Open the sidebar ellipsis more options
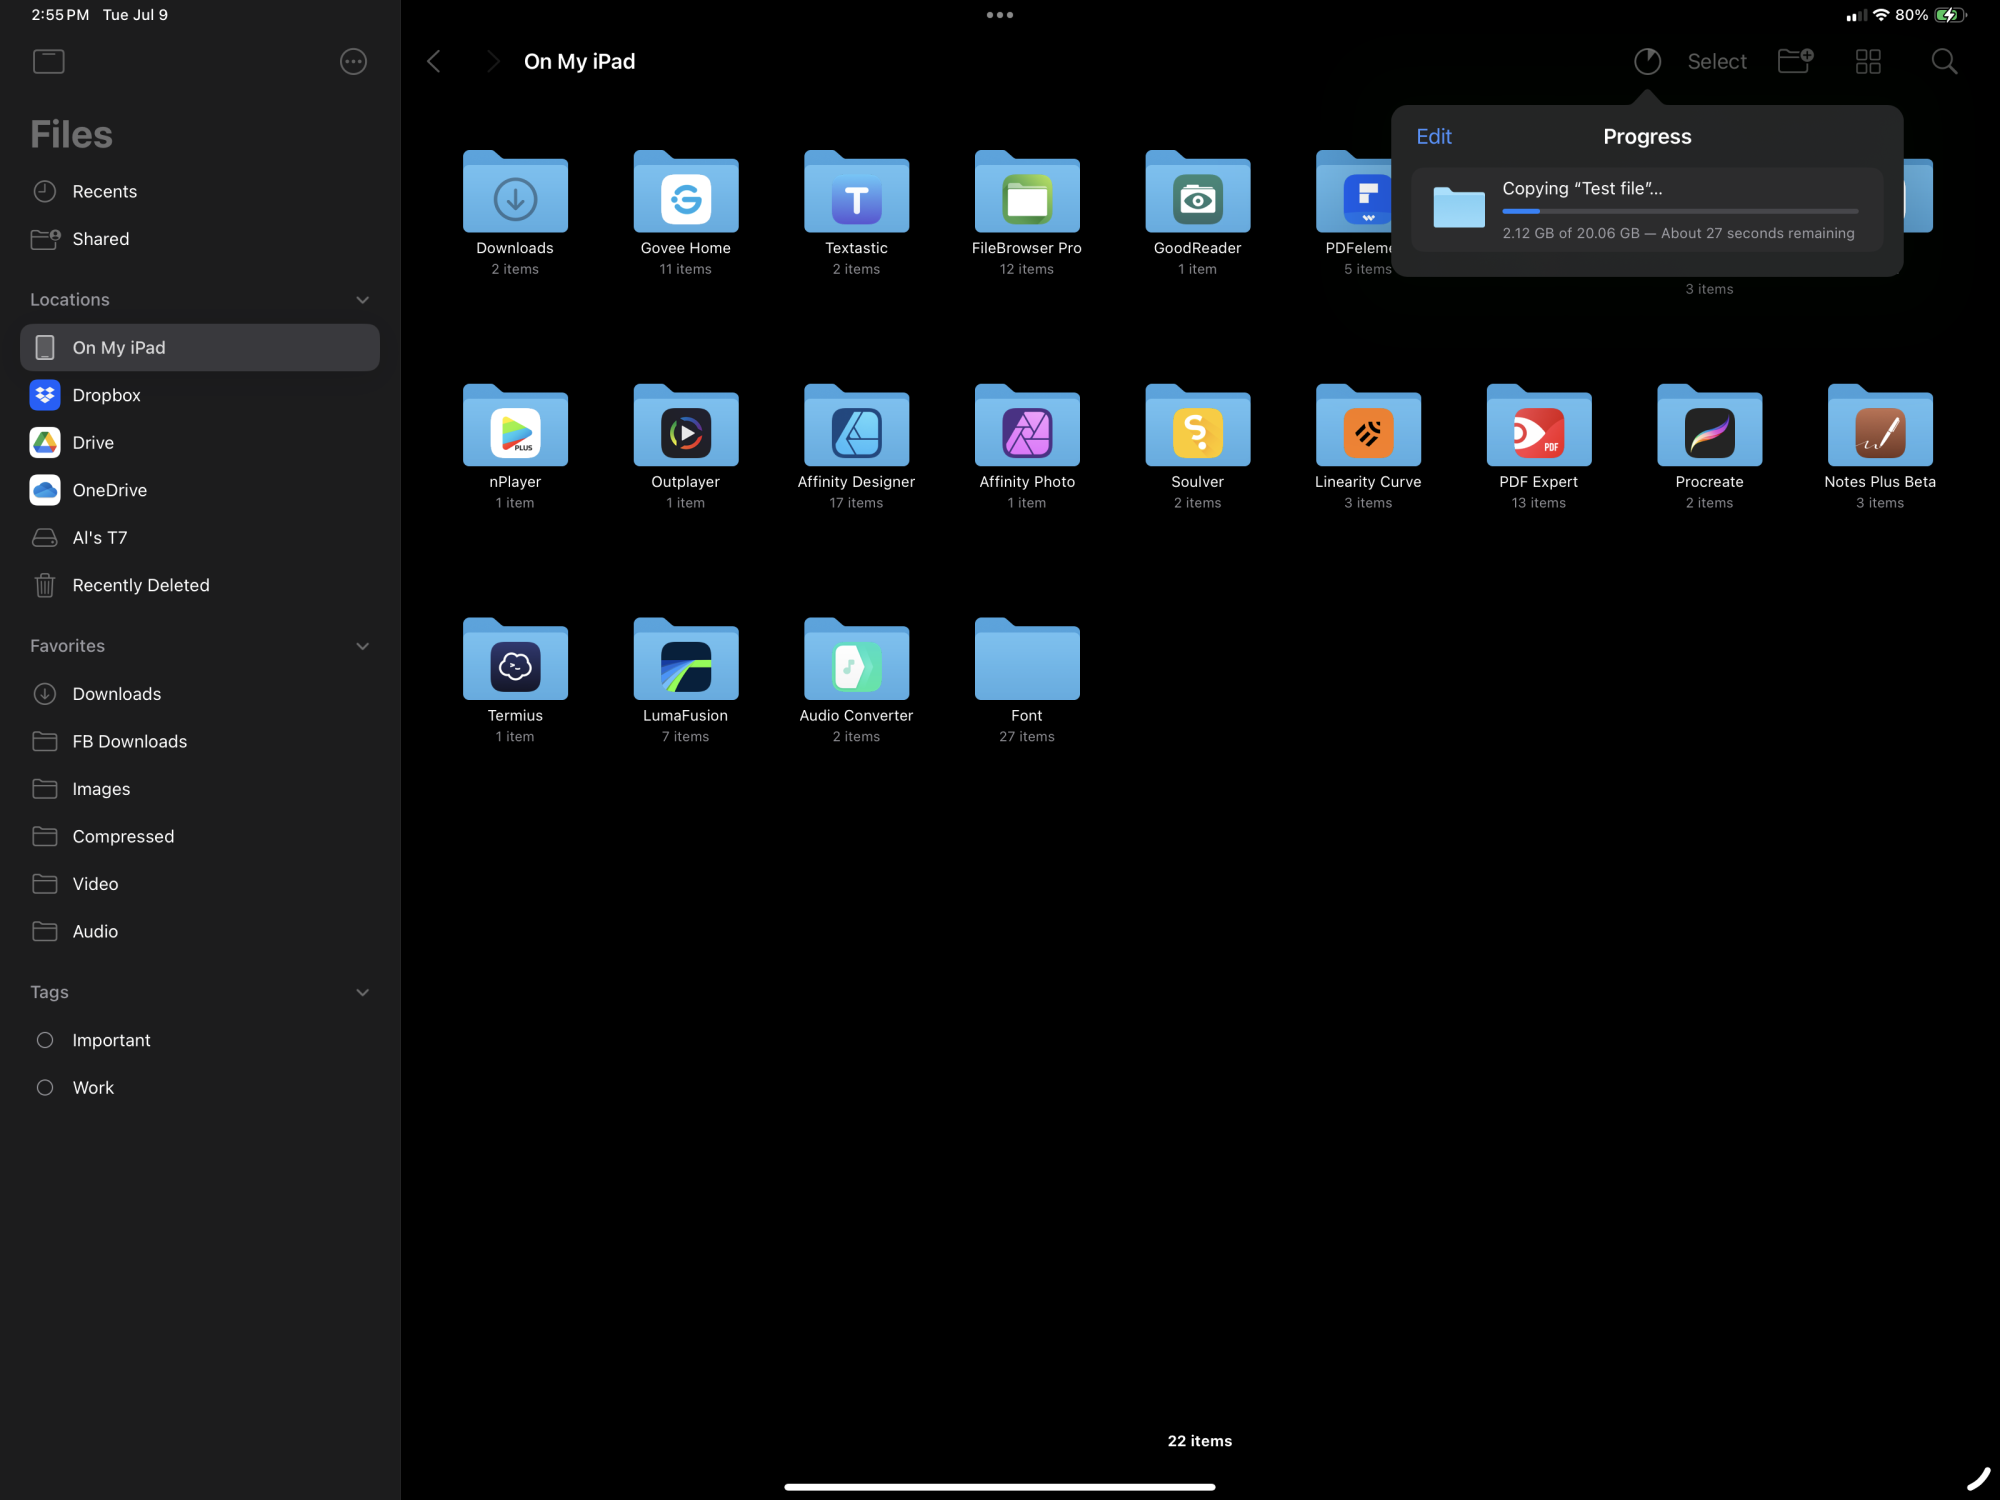 (x=353, y=62)
